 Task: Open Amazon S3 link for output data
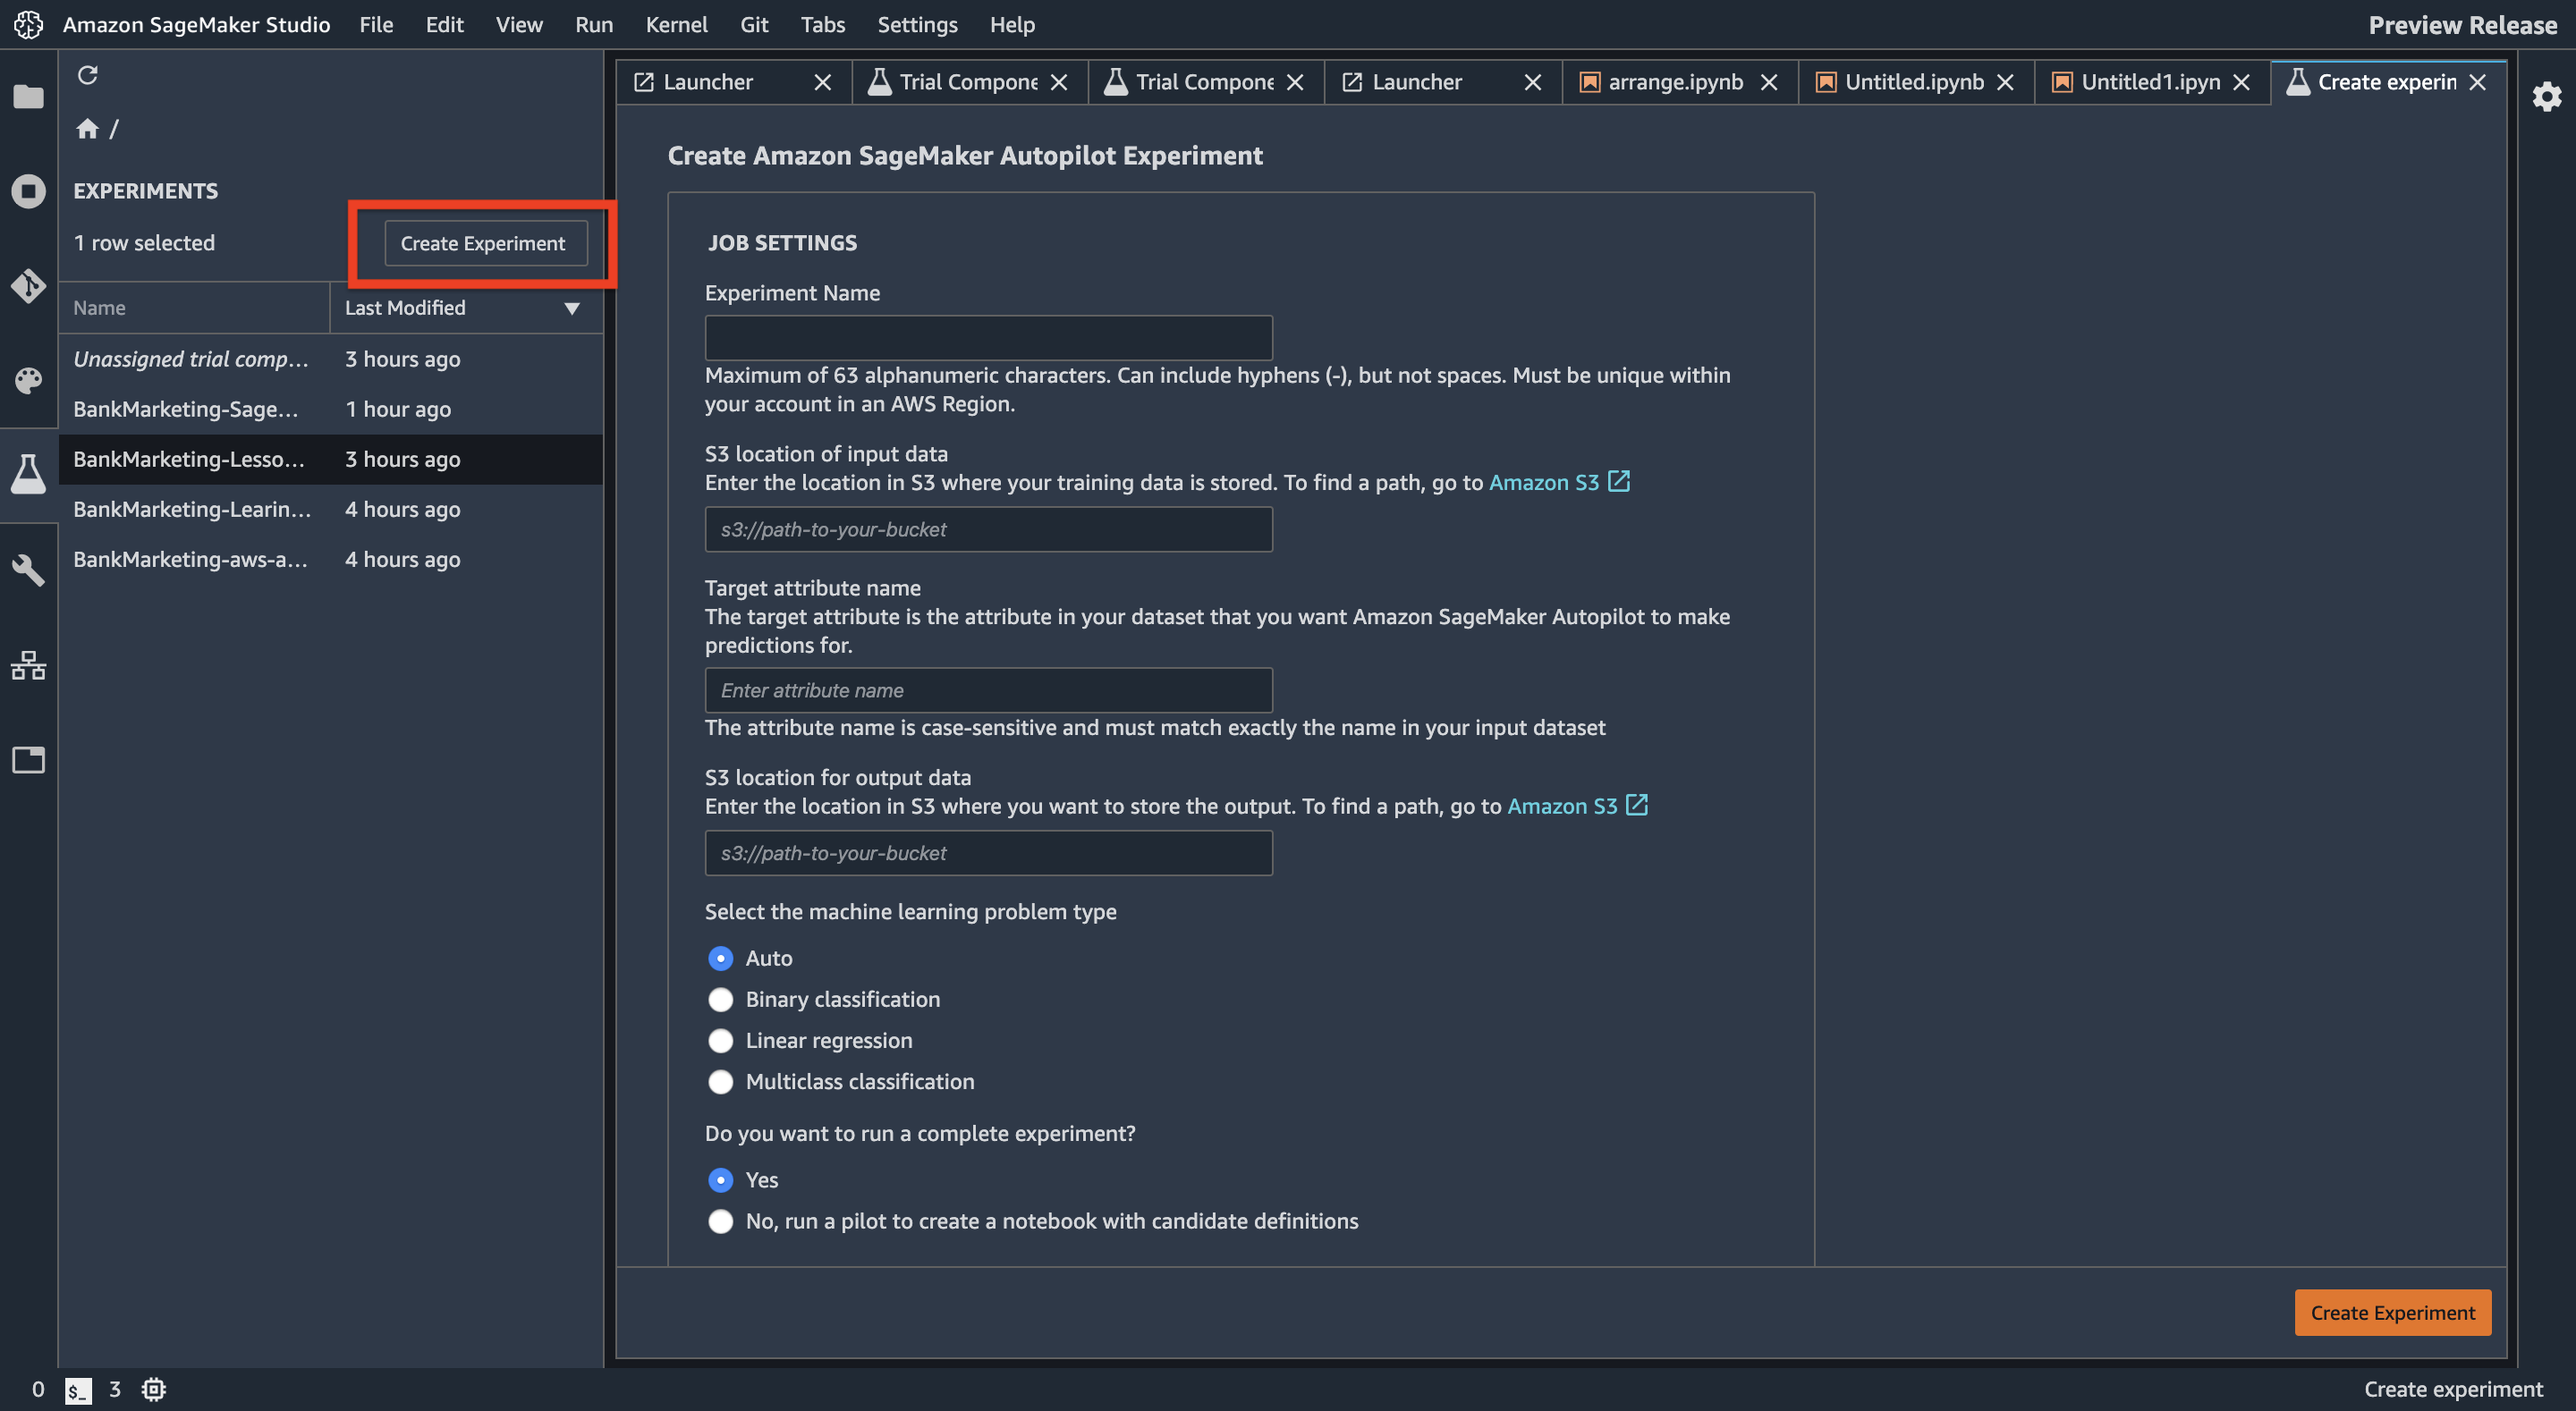pyautogui.click(x=1561, y=806)
